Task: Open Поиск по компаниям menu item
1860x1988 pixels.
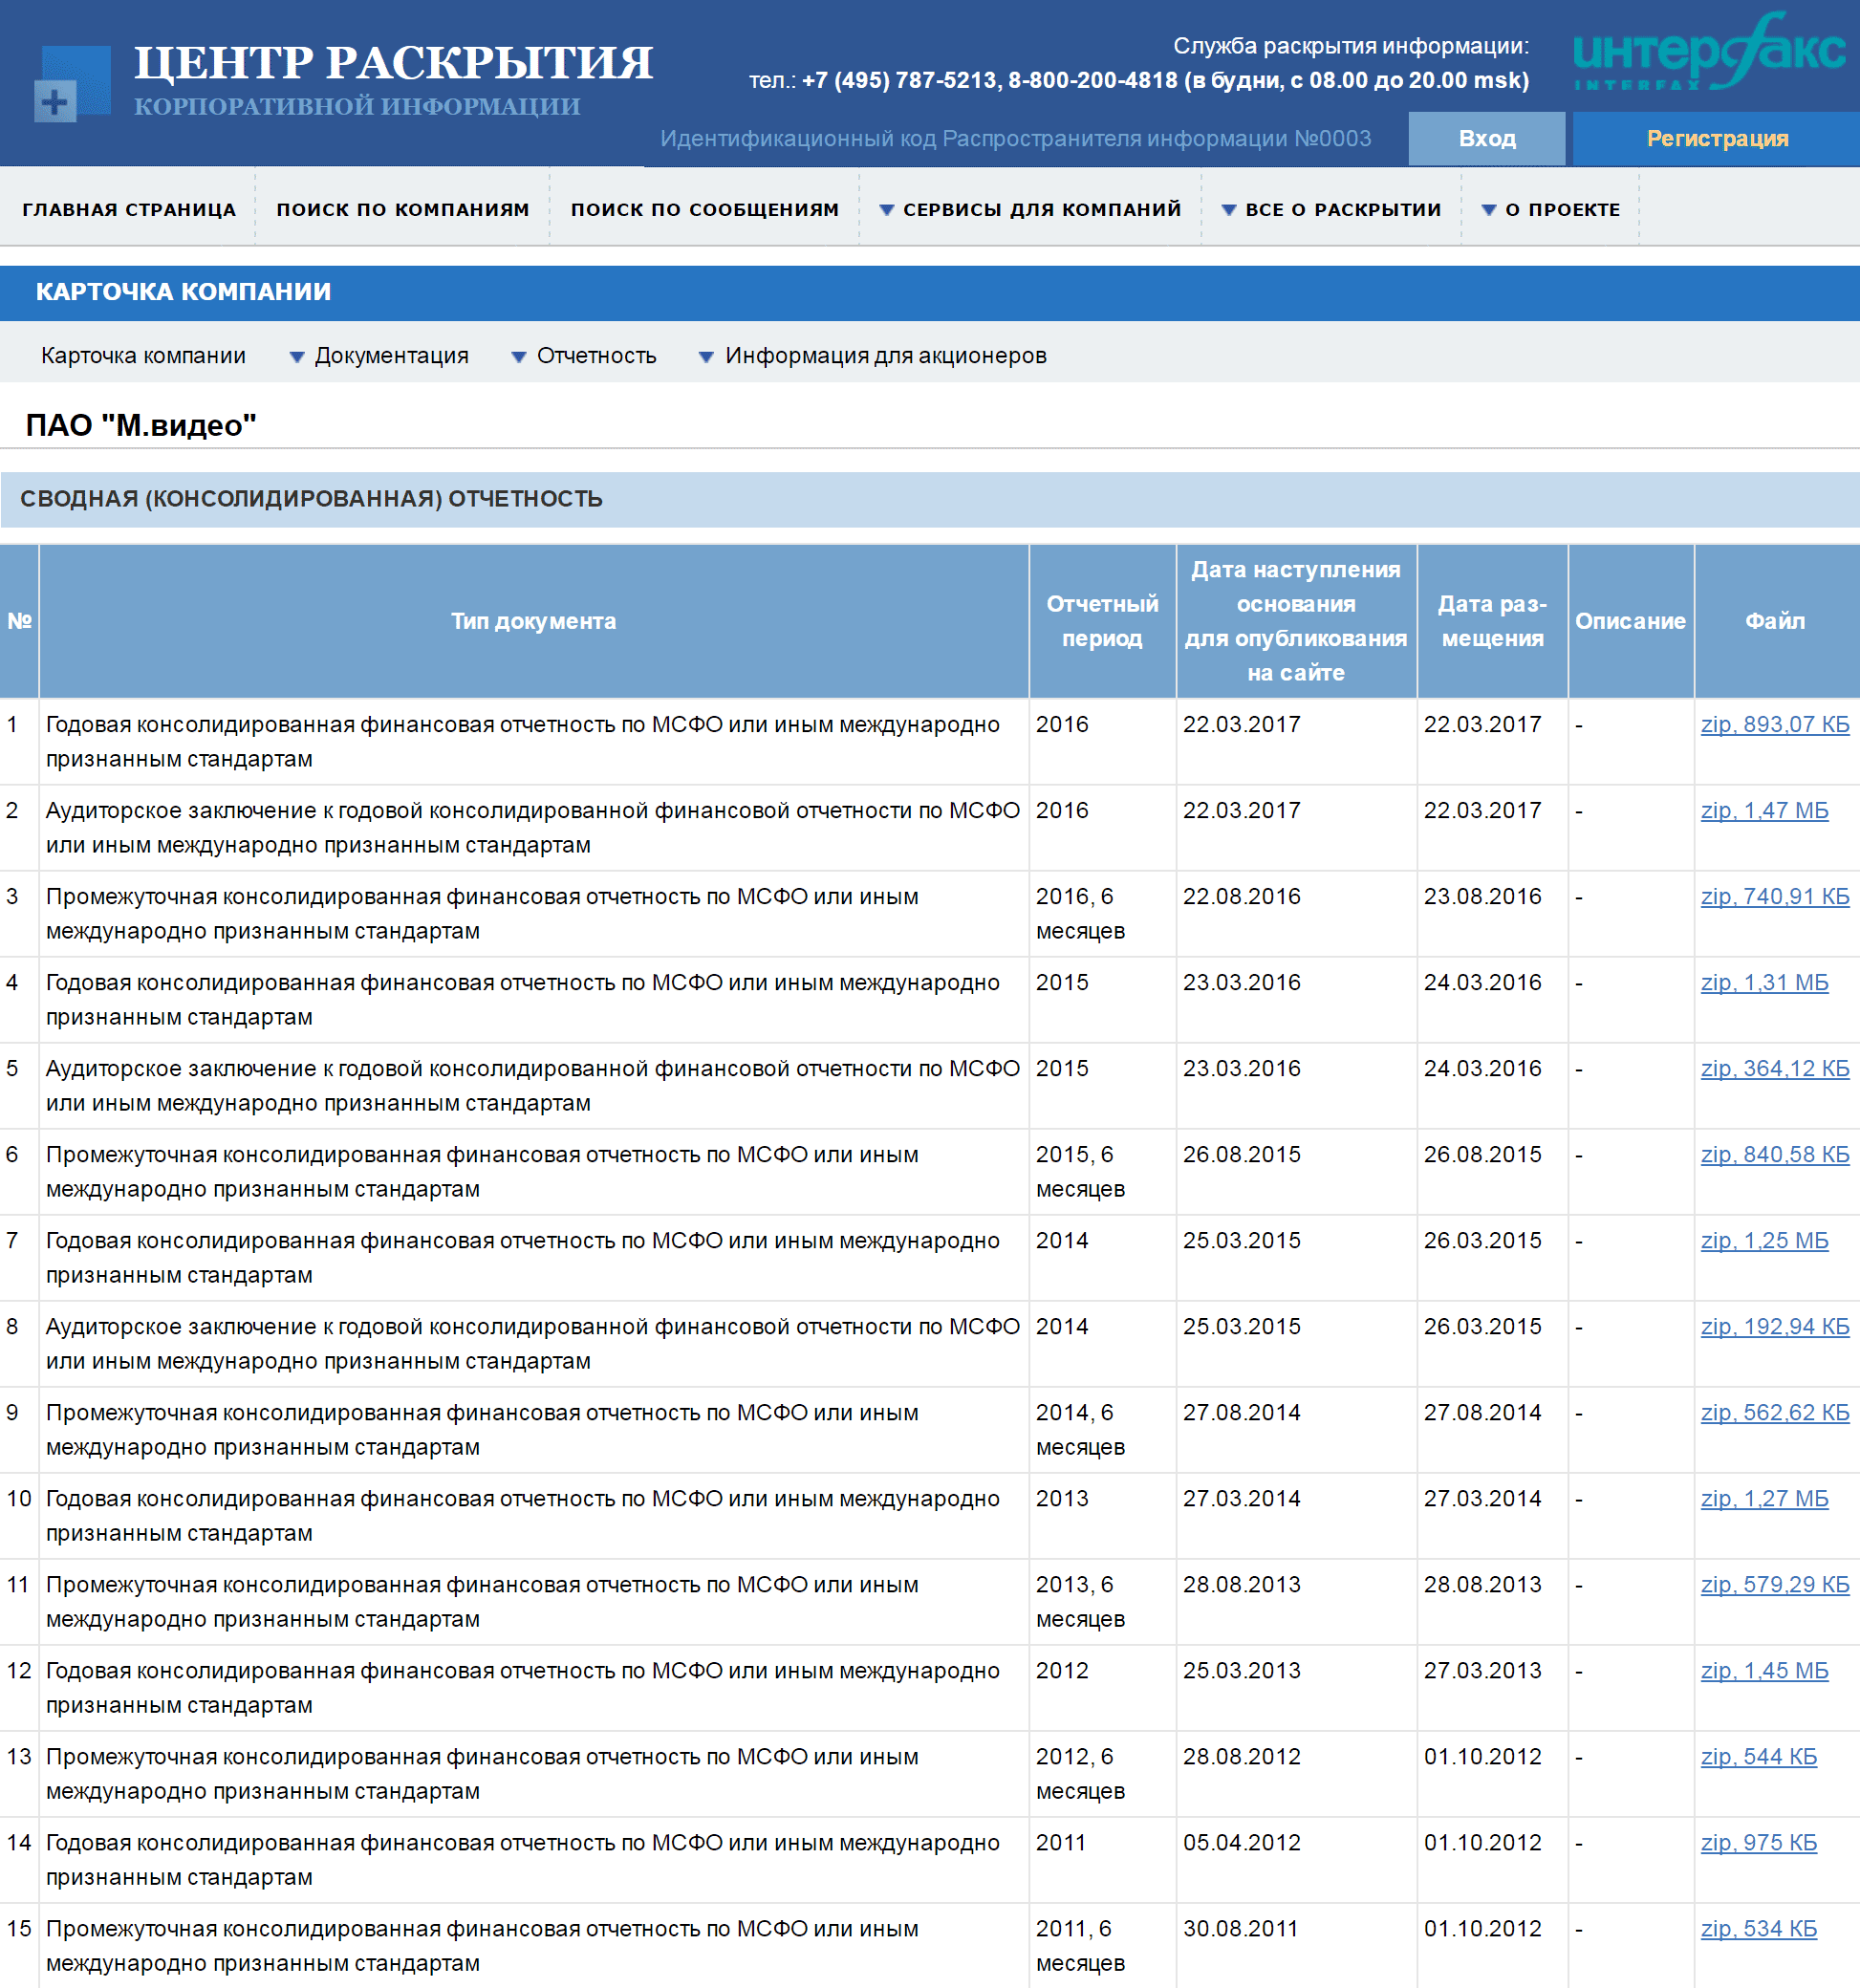Action: [x=402, y=209]
